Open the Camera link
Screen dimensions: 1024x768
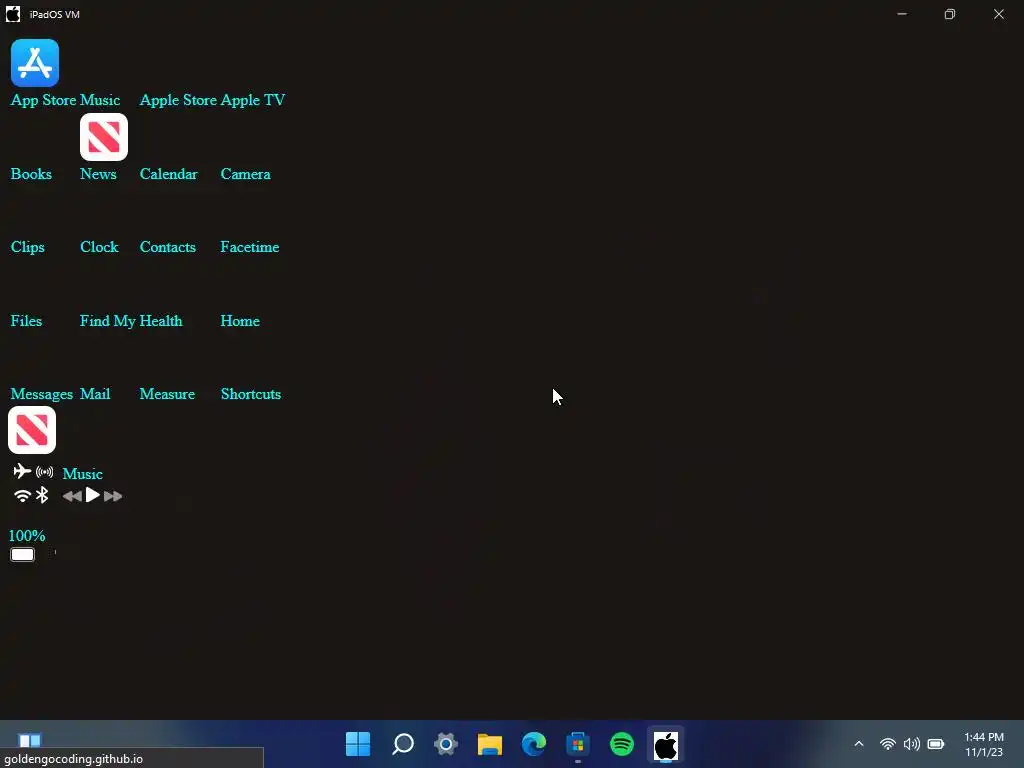point(246,174)
